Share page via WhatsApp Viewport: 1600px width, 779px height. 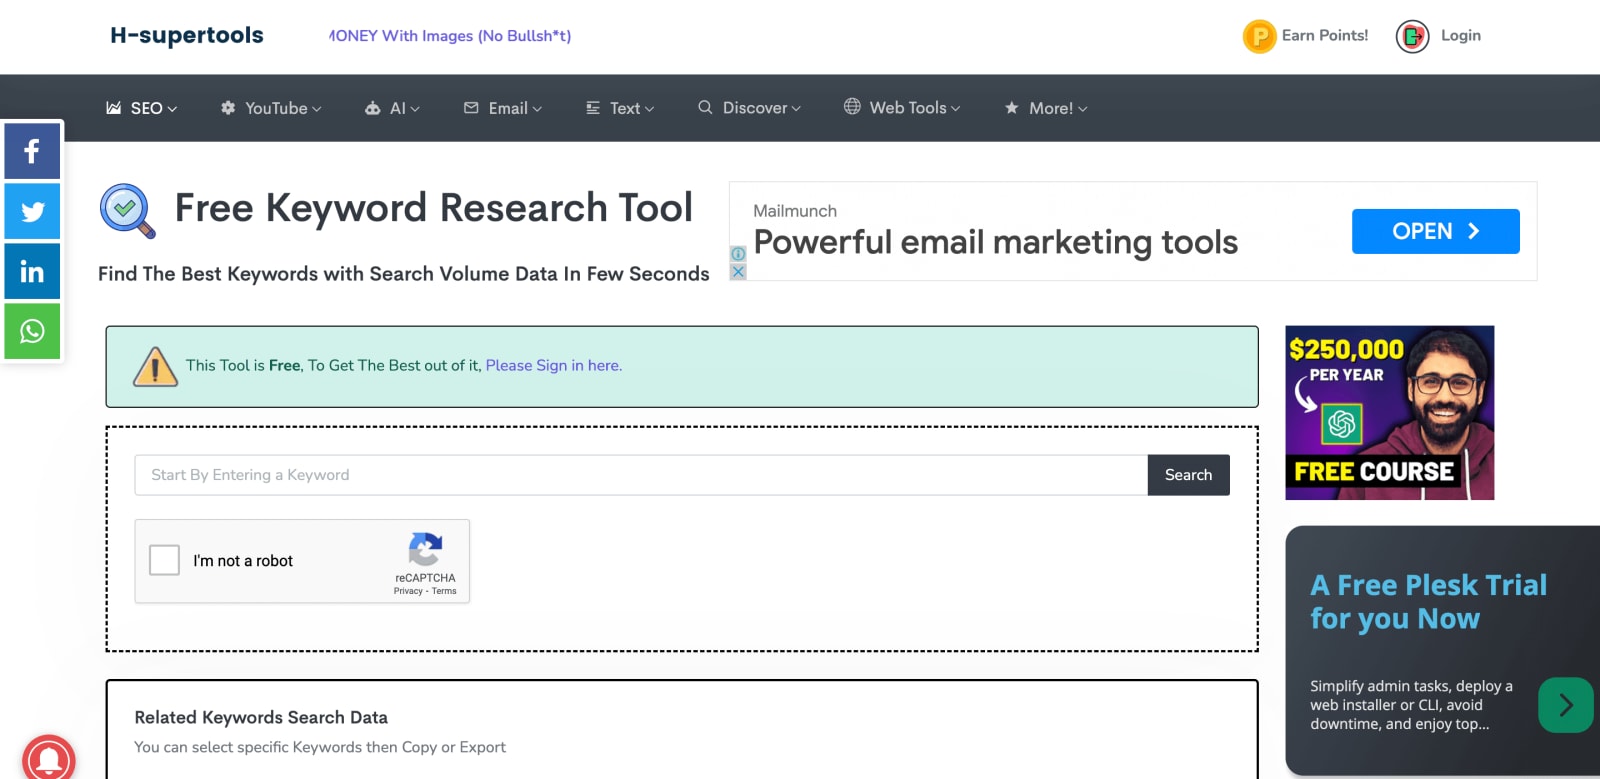point(32,331)
